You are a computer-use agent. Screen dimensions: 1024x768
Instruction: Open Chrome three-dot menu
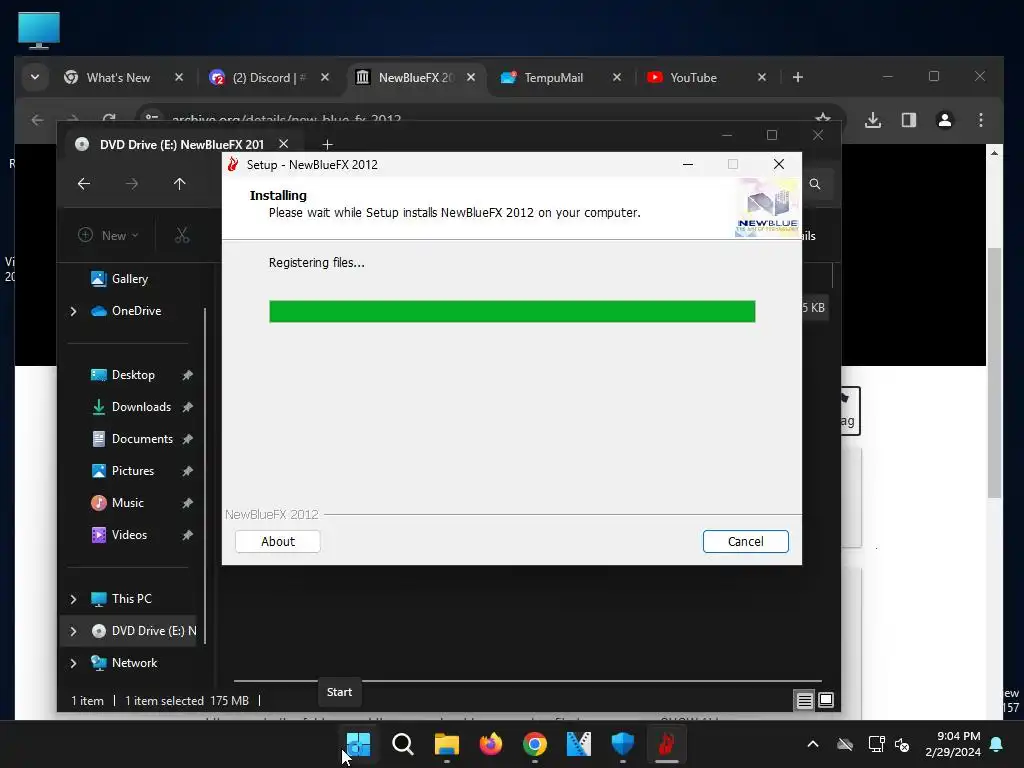click(x=981, y=120)
